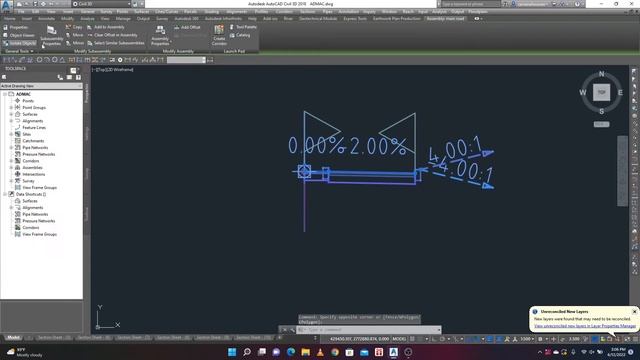
Task: Switch to the Model layout tab
Action: click(x=13, y=338)
